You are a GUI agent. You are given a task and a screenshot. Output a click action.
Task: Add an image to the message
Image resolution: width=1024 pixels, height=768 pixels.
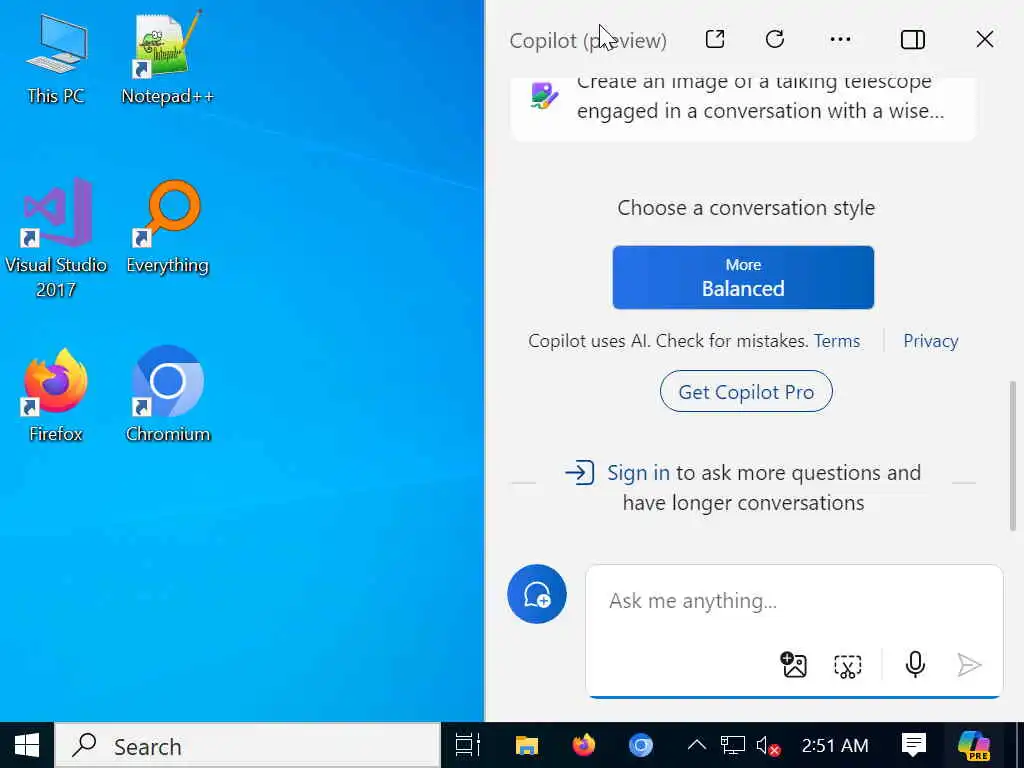793,665
